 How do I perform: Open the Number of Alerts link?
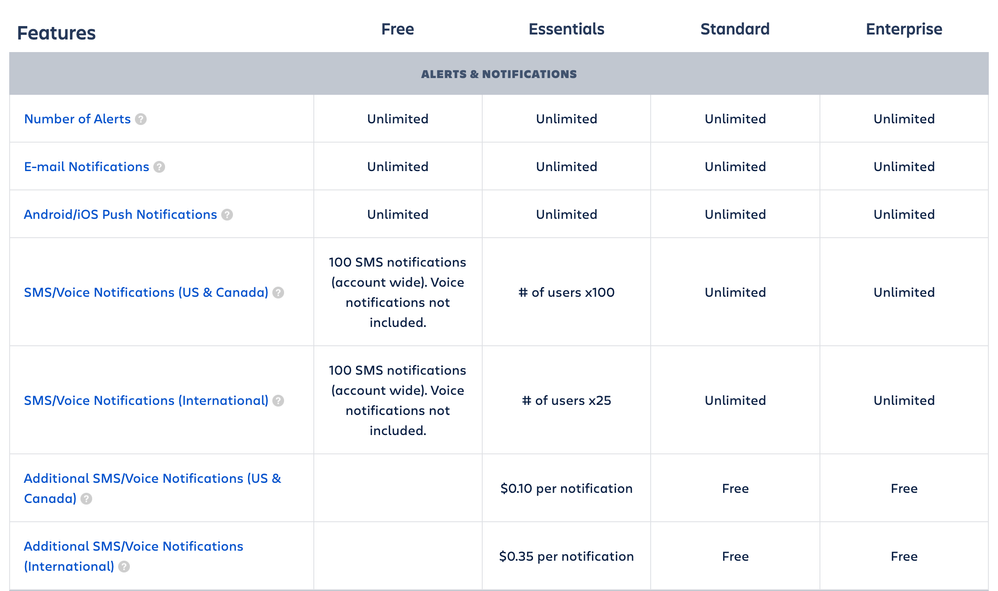(x=77, y=119)
